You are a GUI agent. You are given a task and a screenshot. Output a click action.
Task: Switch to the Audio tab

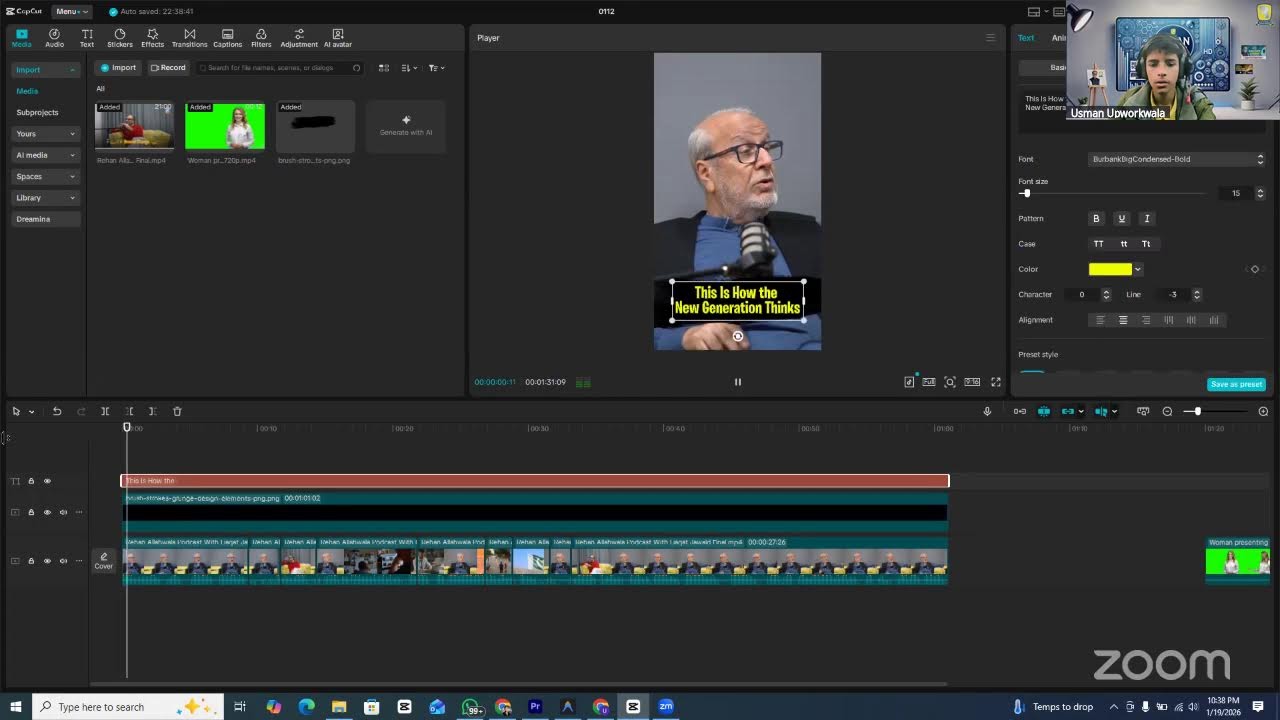pos(54,38)
